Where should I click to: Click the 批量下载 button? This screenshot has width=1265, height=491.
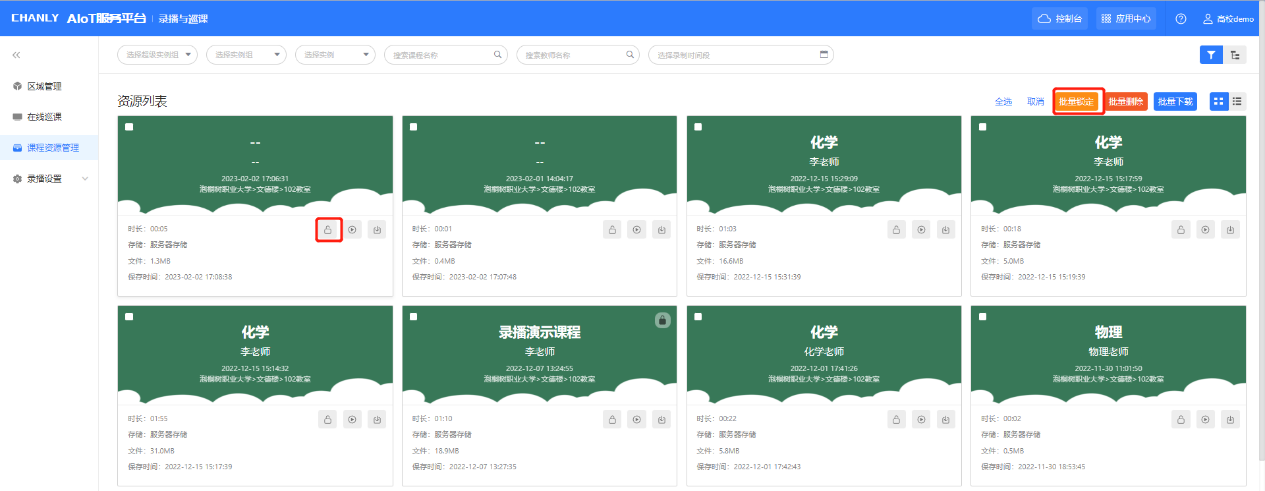coord(1175,101)
